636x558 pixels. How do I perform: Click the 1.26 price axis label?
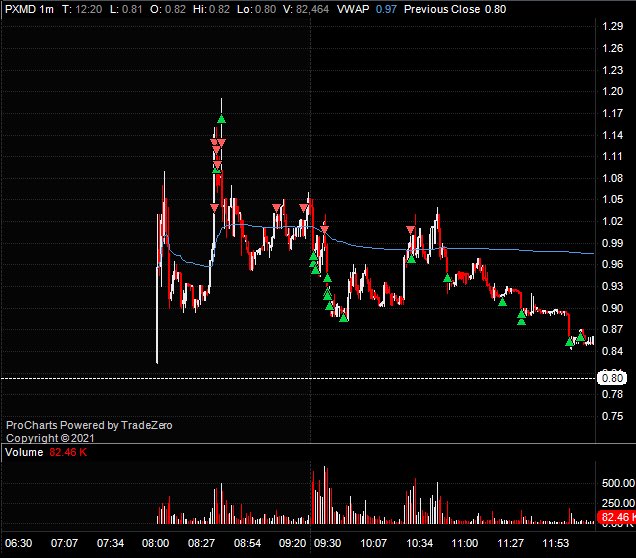[612, 48]
